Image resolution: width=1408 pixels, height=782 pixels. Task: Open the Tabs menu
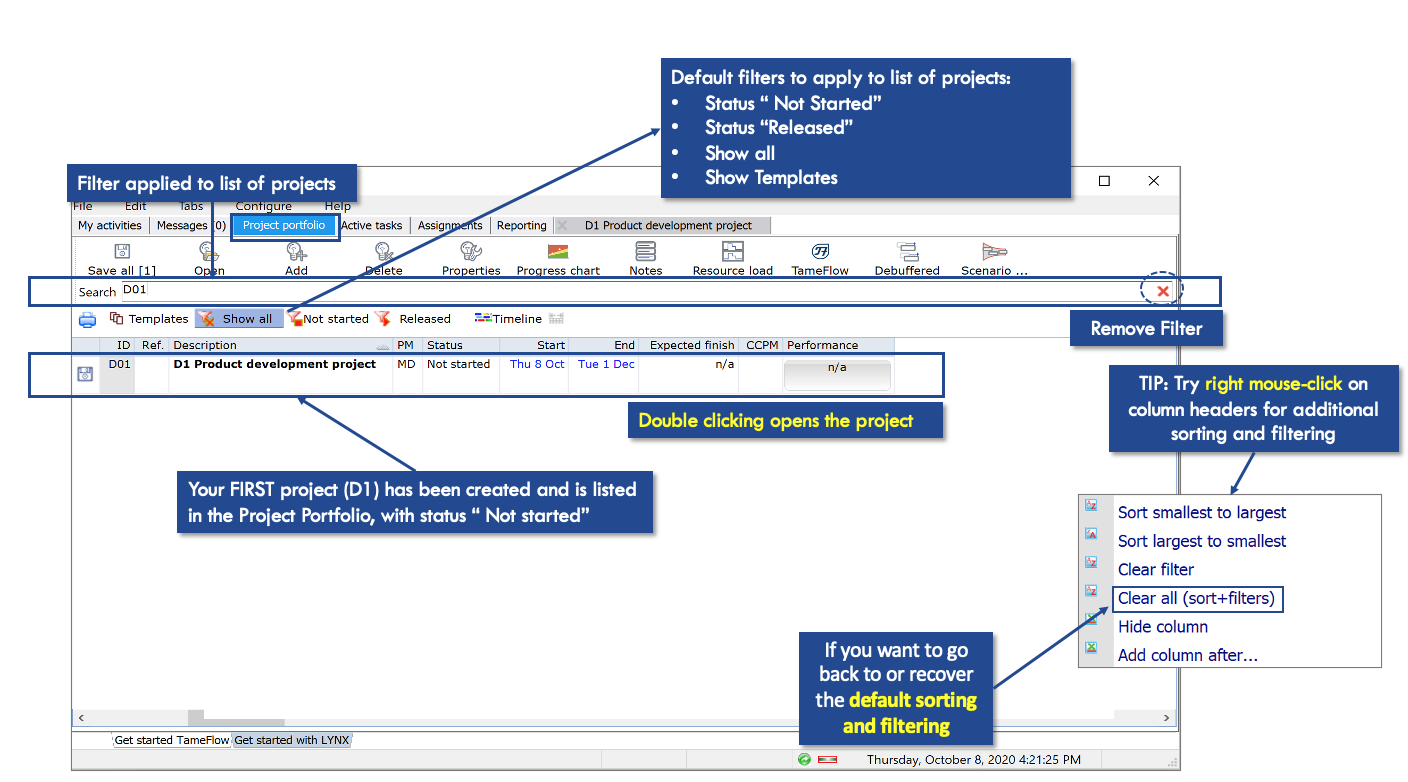191,206
